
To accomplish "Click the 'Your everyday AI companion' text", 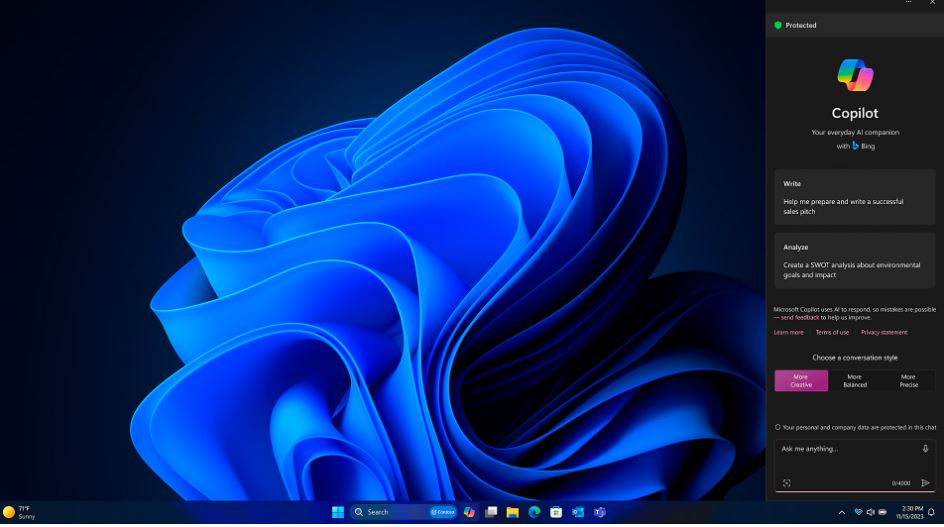I will 855,133.
